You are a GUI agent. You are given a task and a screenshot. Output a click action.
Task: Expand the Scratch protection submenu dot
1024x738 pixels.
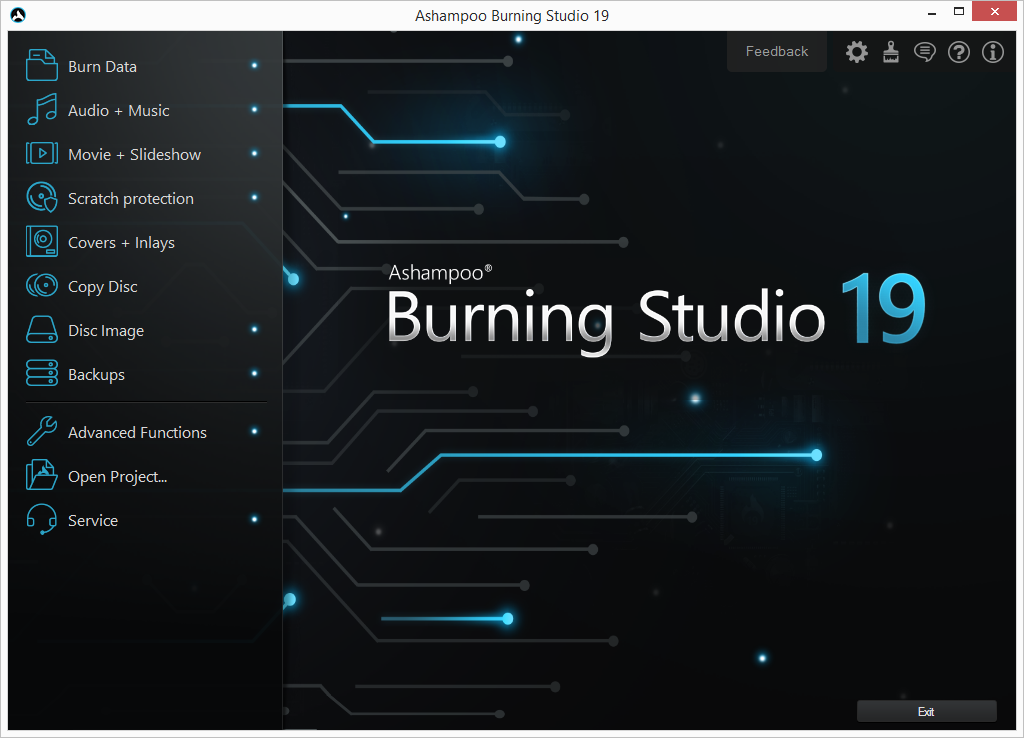coord(255,197)
